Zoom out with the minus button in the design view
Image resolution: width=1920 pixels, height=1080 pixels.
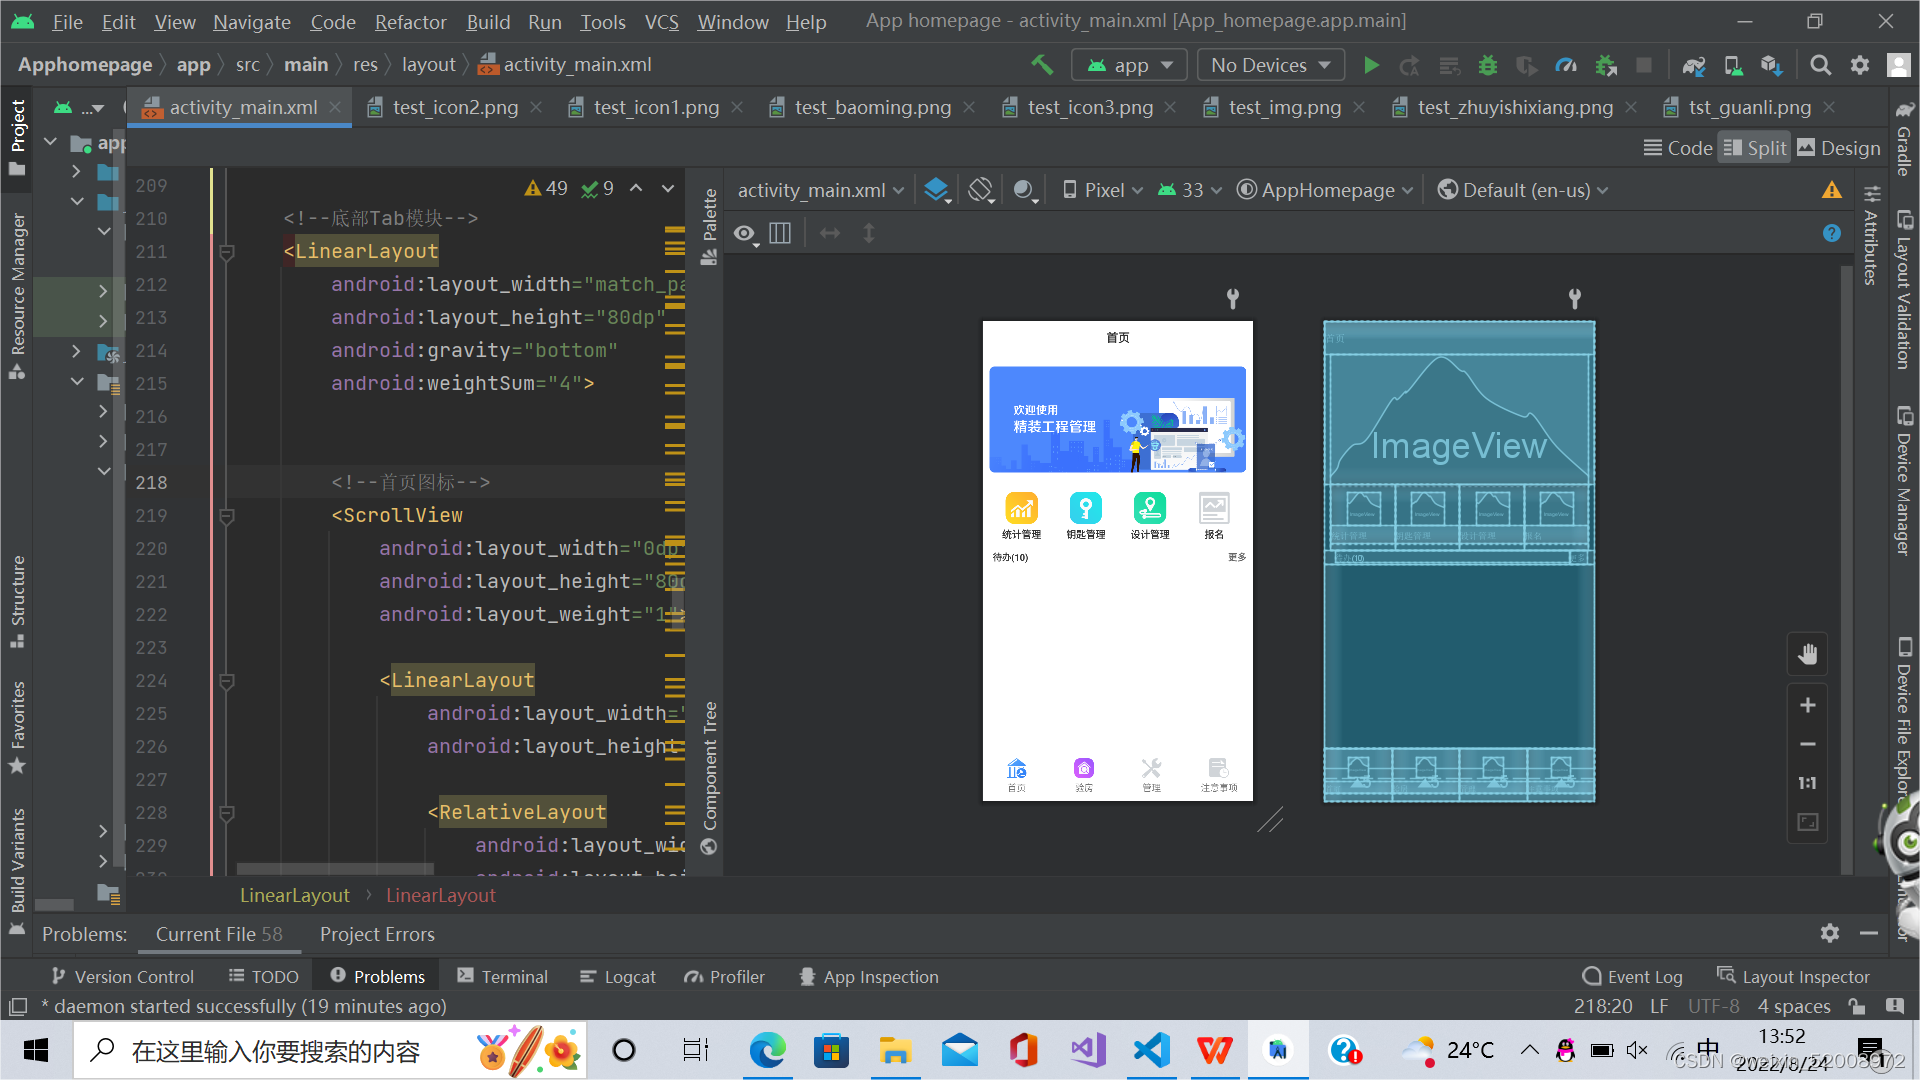coord(1807,744)
